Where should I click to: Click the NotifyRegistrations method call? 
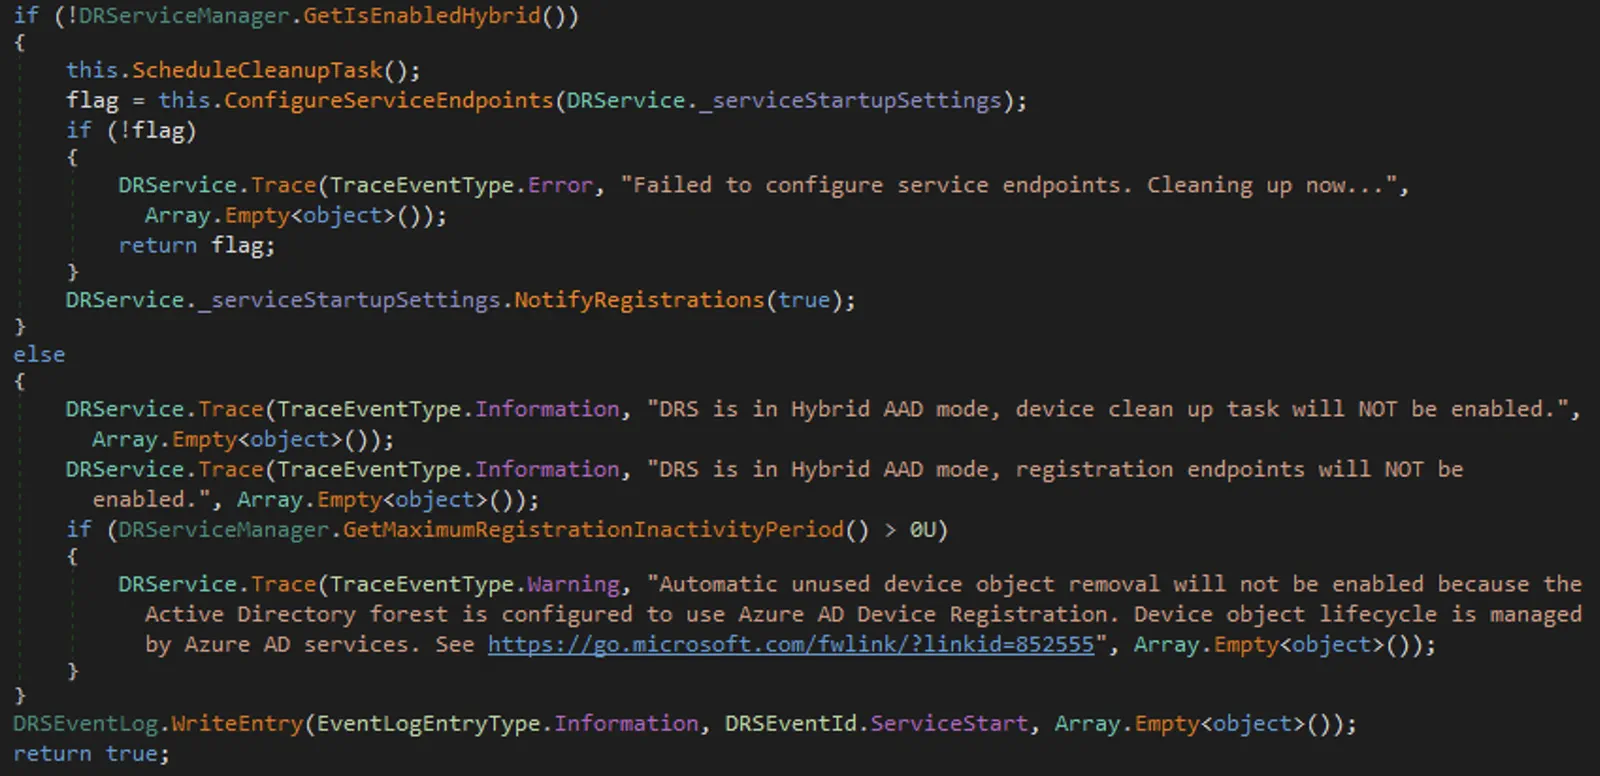coord(639,300)
